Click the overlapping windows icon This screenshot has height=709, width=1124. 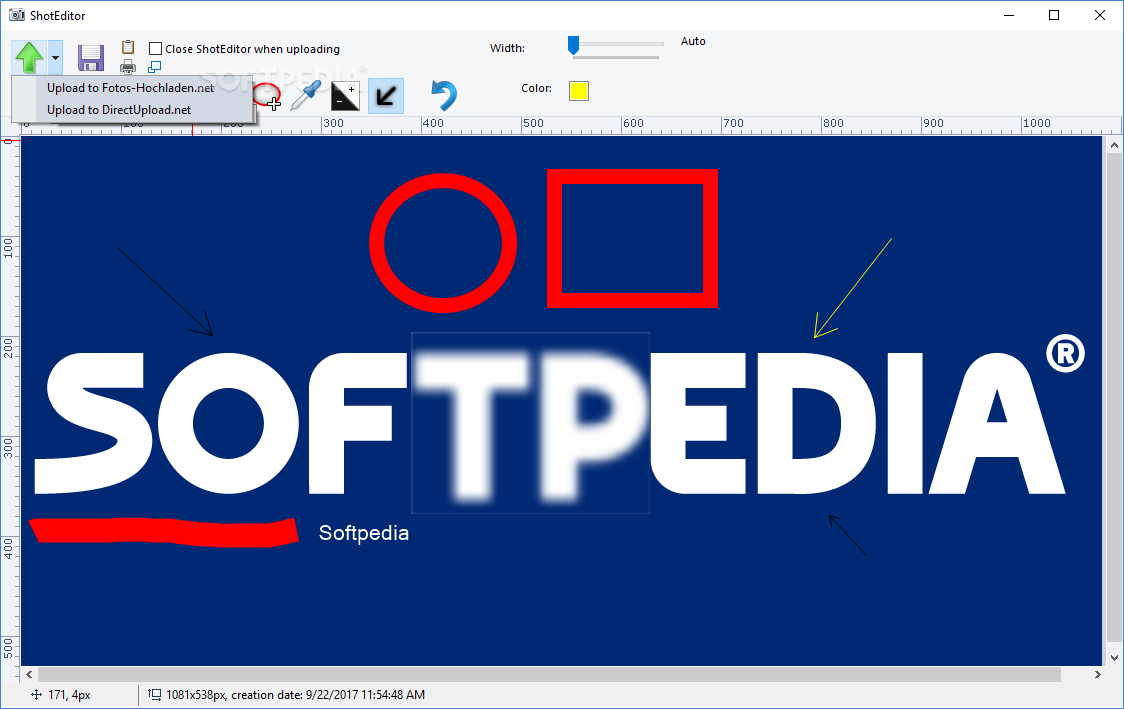[154, 67]
